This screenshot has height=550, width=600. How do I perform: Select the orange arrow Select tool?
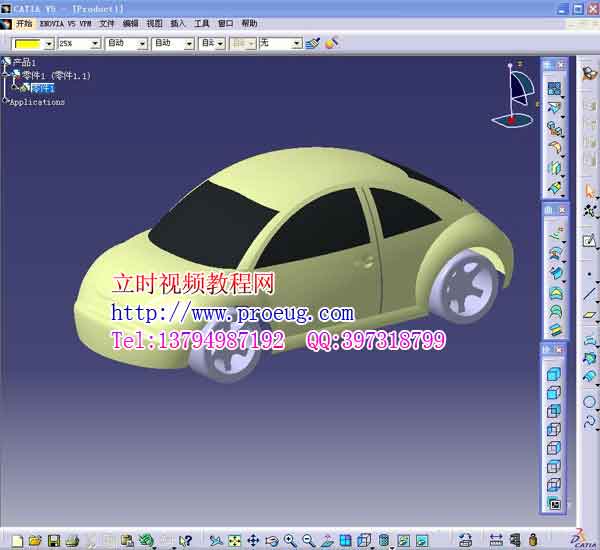590,191
